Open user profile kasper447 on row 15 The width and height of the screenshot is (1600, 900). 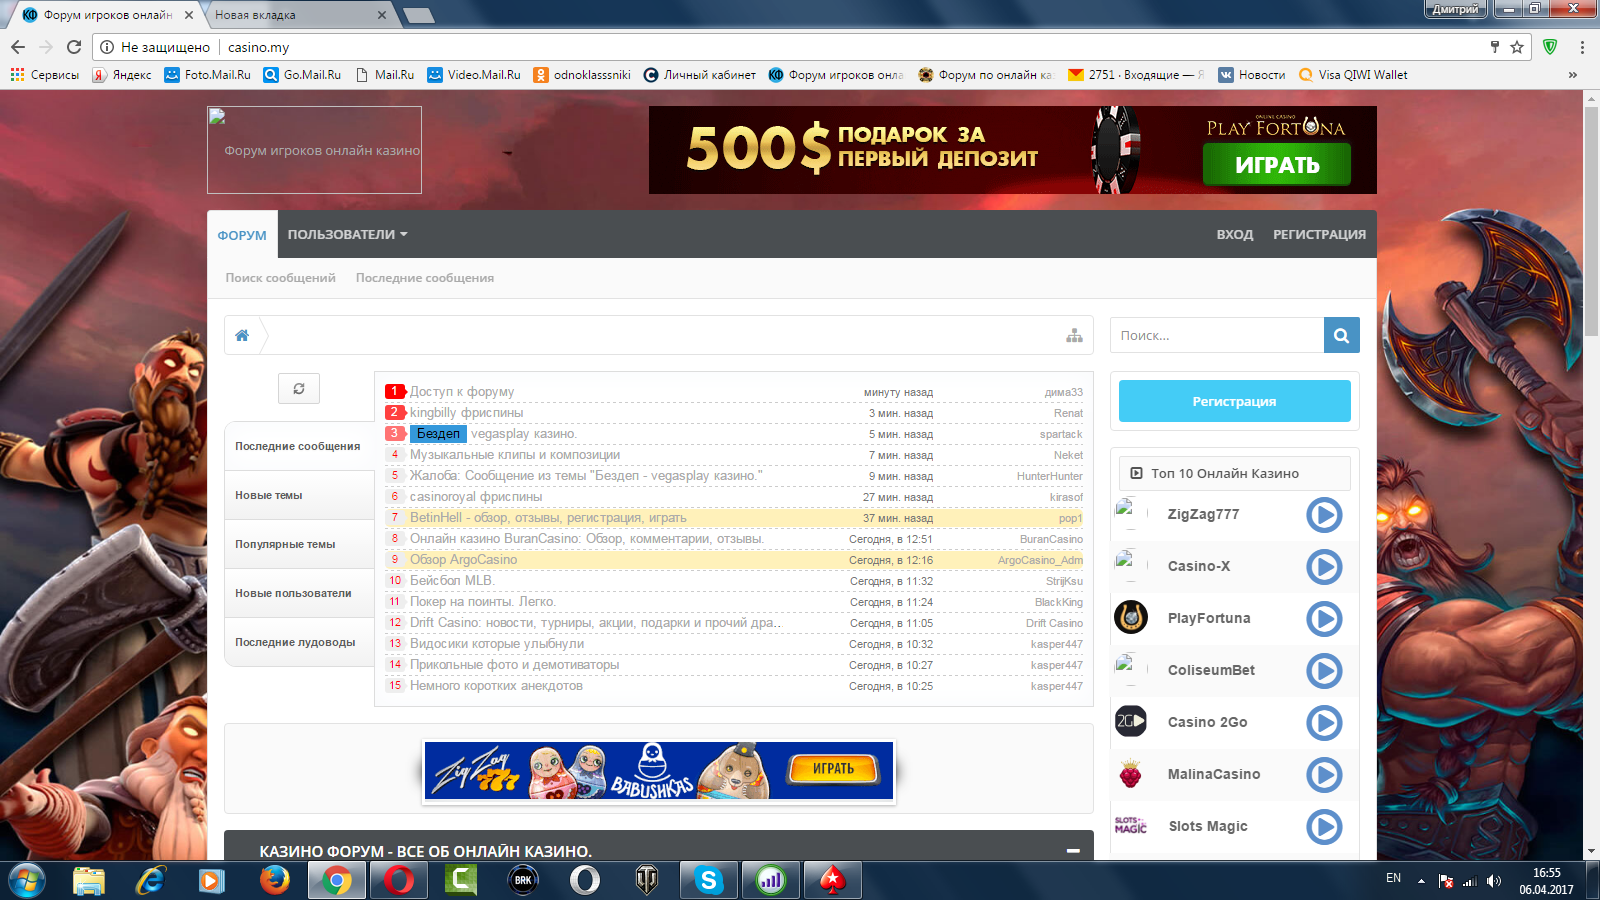point(1057,686)
